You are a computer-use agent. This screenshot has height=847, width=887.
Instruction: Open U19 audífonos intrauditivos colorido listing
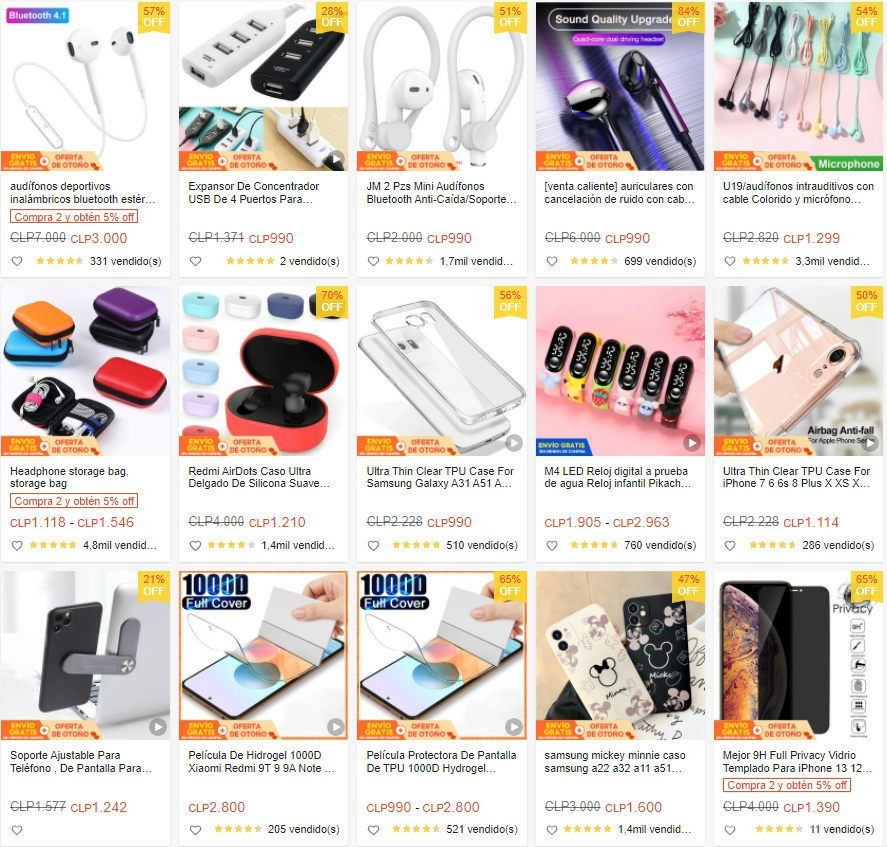coord(798,192)
